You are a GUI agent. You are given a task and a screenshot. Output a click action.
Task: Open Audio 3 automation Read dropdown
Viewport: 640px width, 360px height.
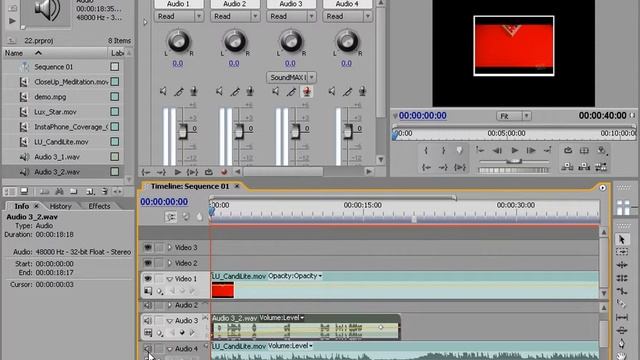tap(311, 16)
